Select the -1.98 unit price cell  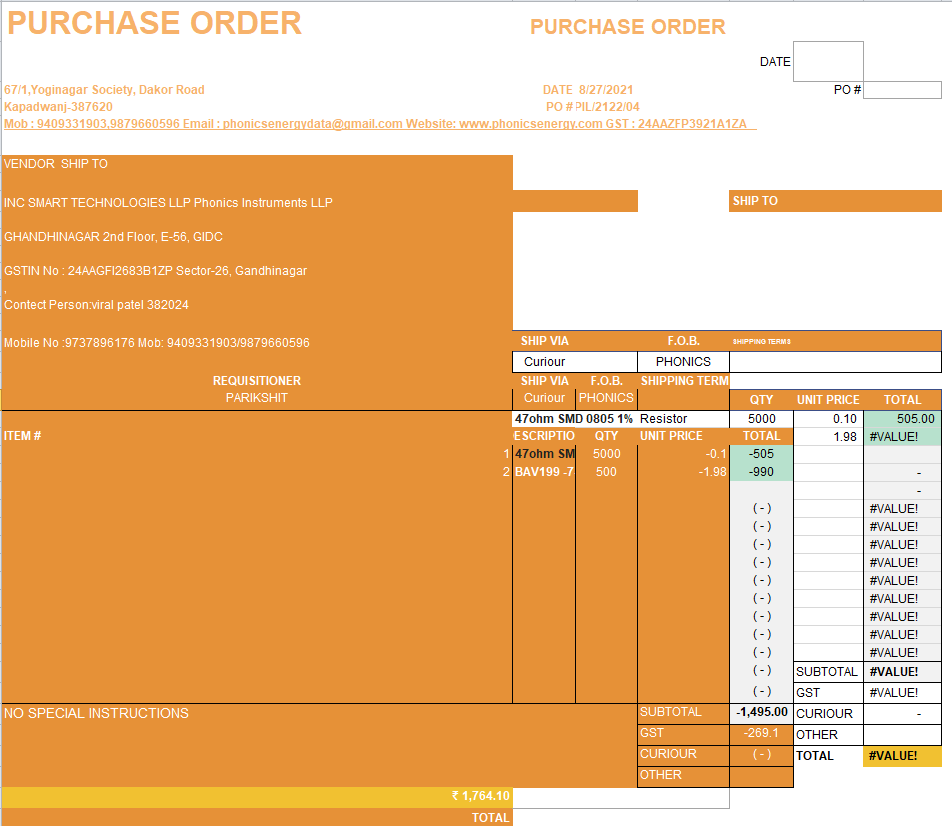[x=683, y=472]
